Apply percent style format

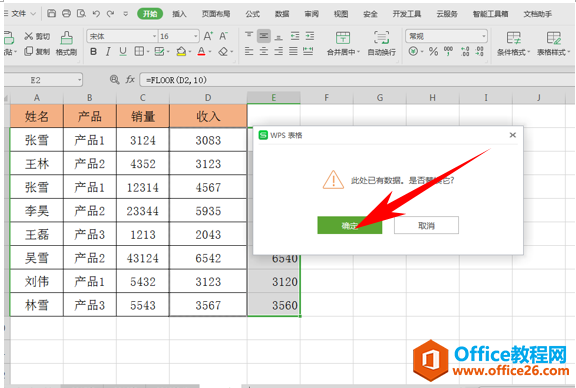[433, 51]
